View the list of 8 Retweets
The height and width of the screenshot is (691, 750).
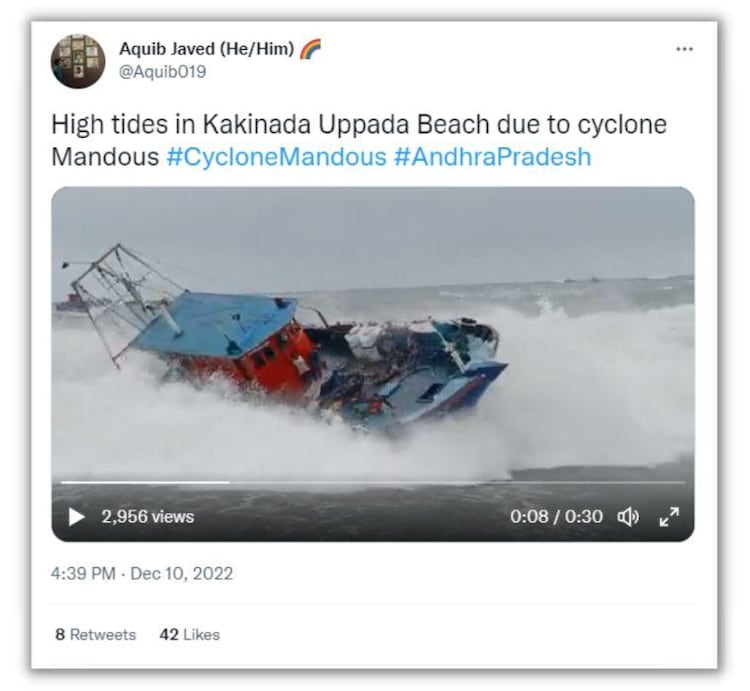96,635
